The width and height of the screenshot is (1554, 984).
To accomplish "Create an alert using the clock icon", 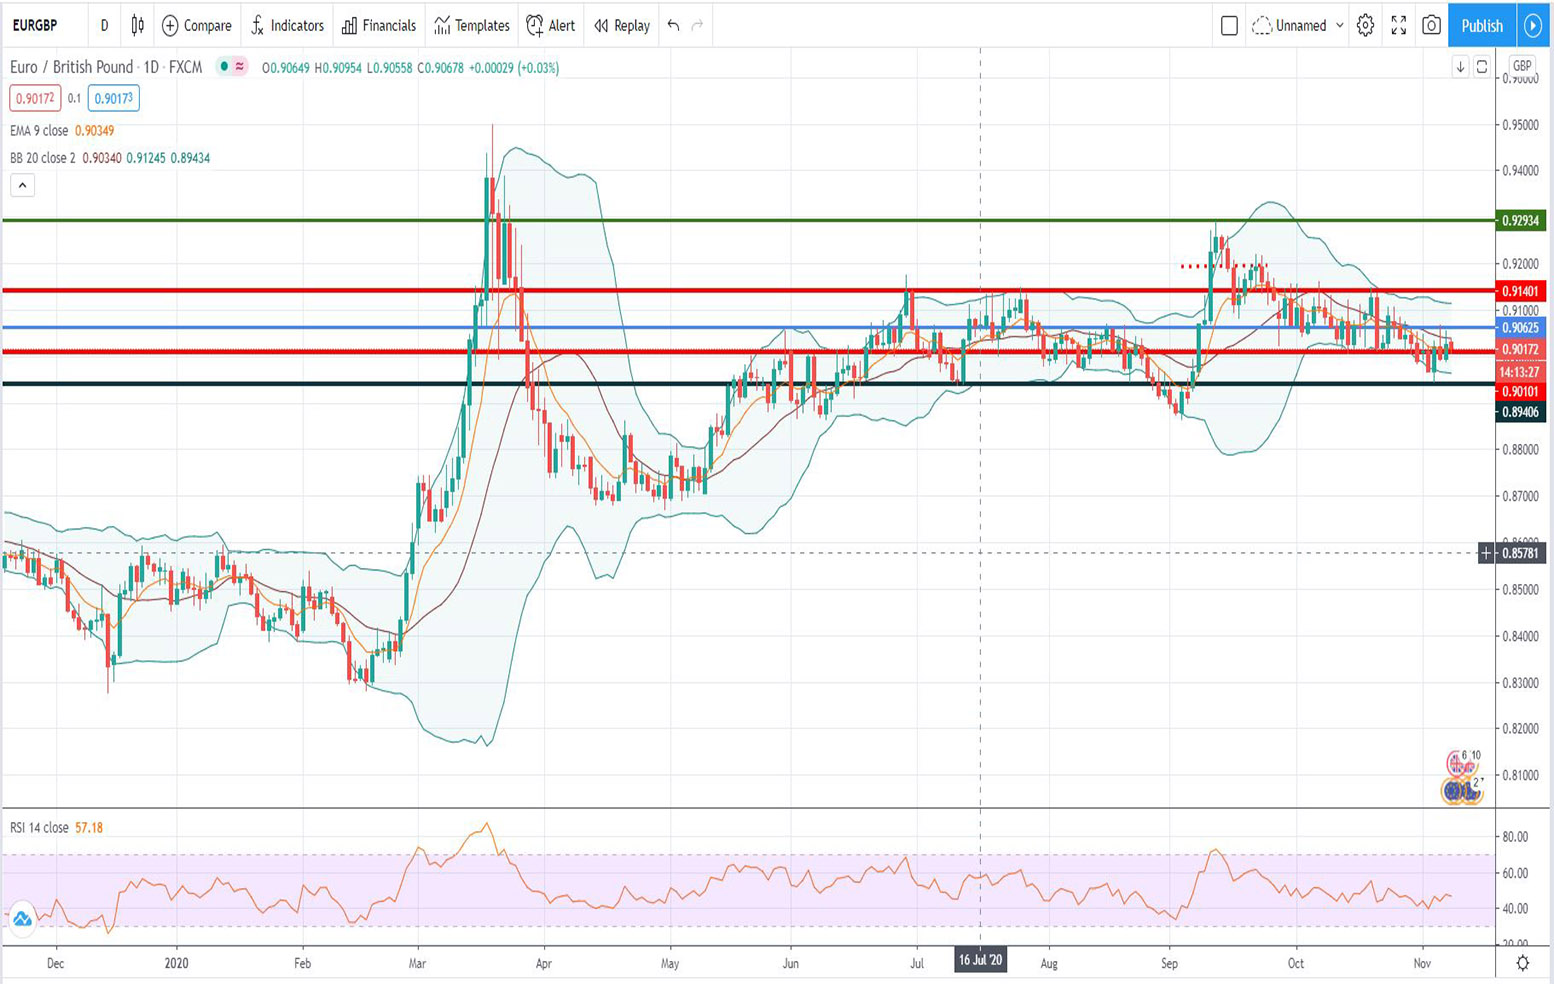I will (x=536, y=26).
